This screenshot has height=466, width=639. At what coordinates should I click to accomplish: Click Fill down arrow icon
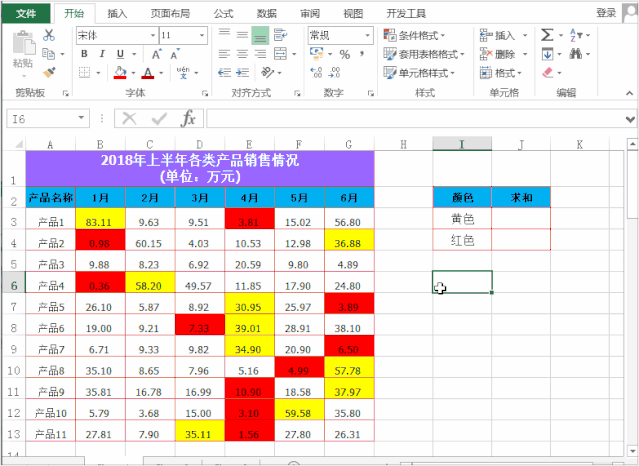click(547, 54)
